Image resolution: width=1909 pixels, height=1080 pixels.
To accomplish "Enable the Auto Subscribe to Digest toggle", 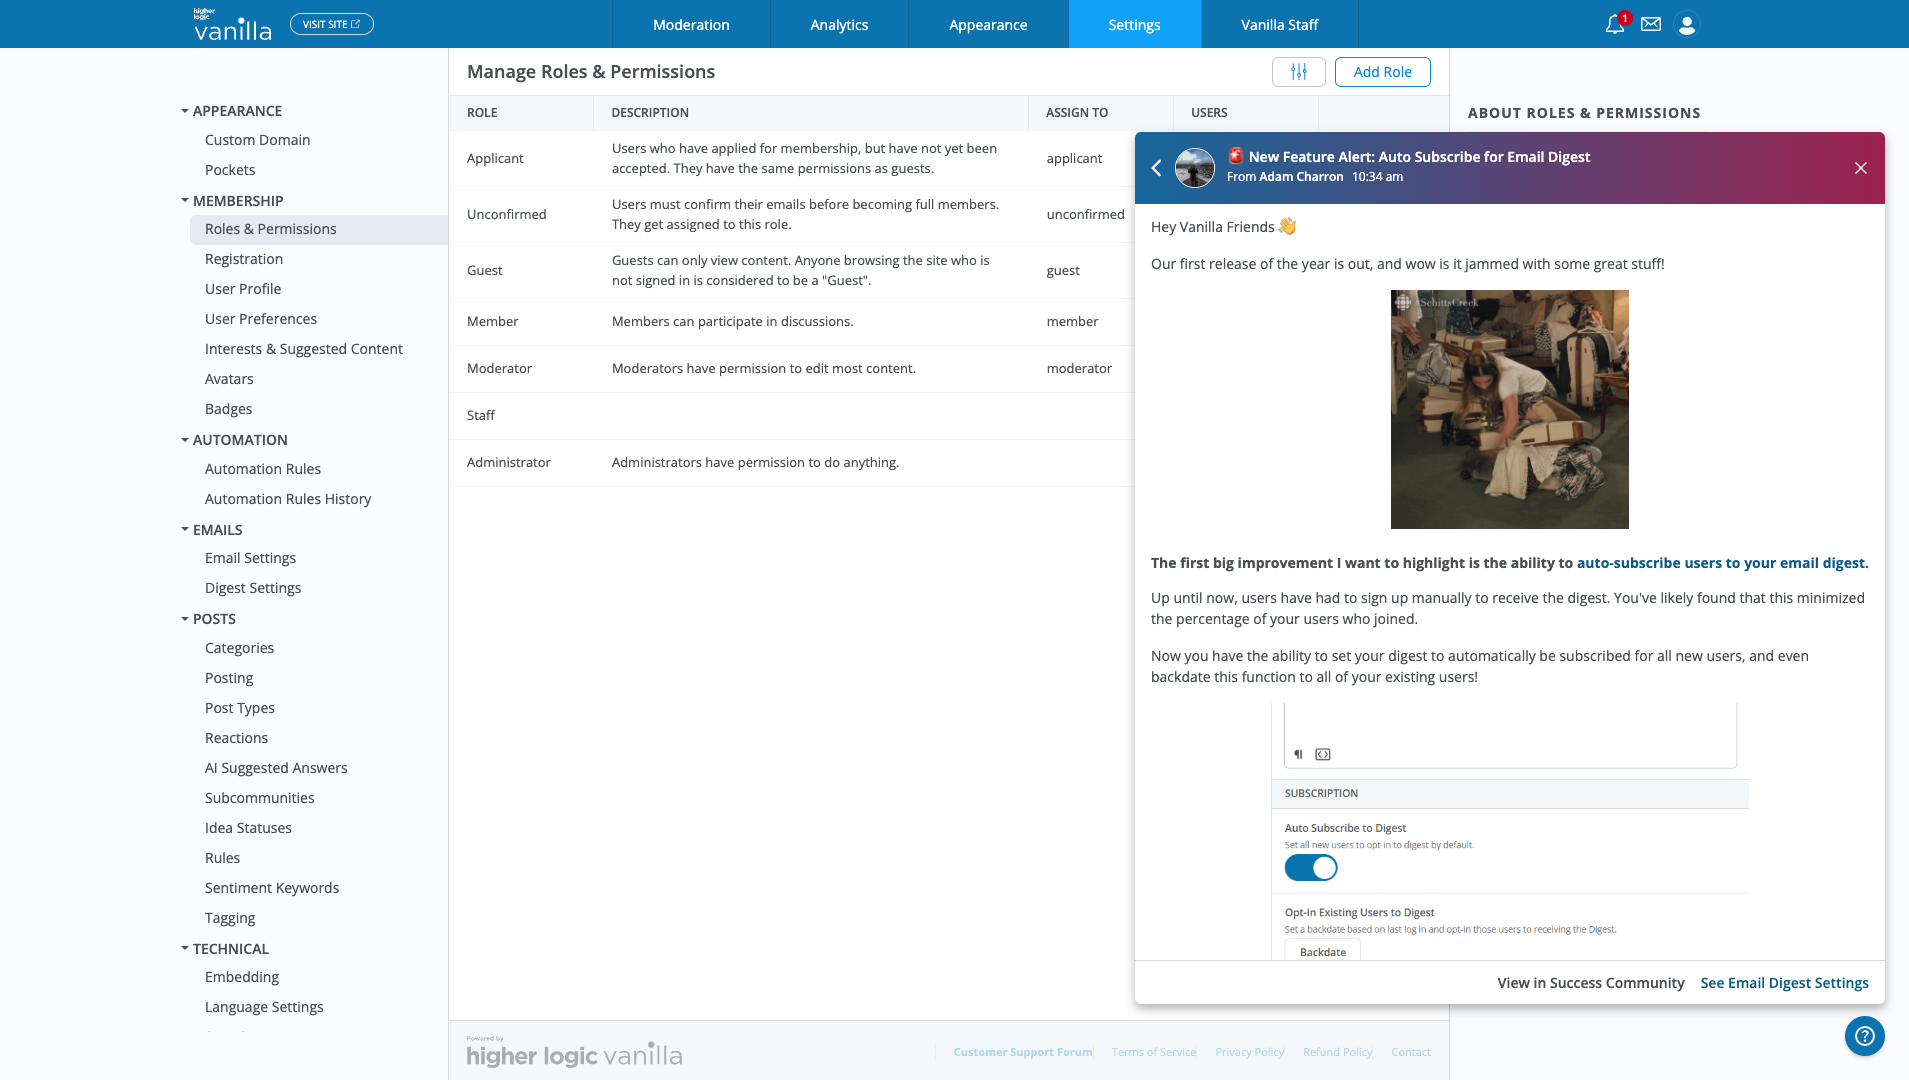I will pos(1311,868).
